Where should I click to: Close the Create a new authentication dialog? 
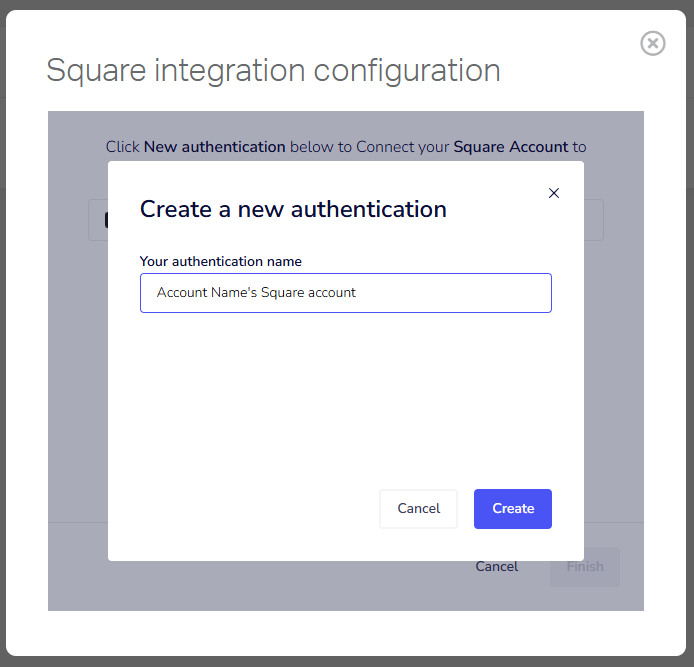tap(554, 193)
